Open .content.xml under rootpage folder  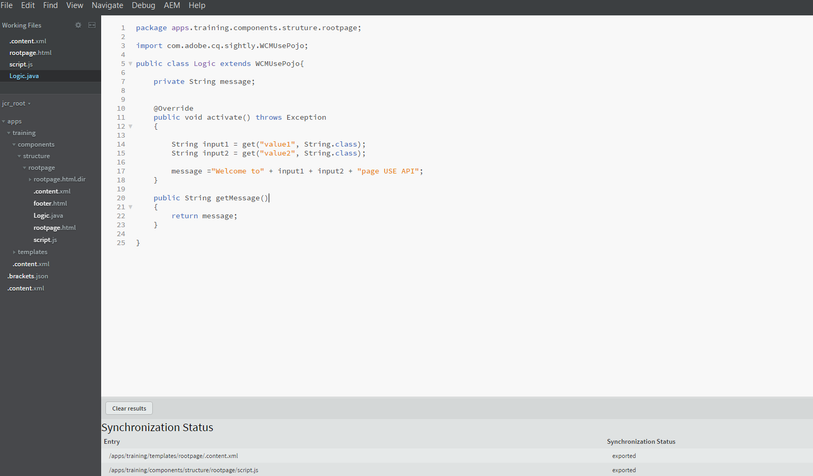coord(52,191)
